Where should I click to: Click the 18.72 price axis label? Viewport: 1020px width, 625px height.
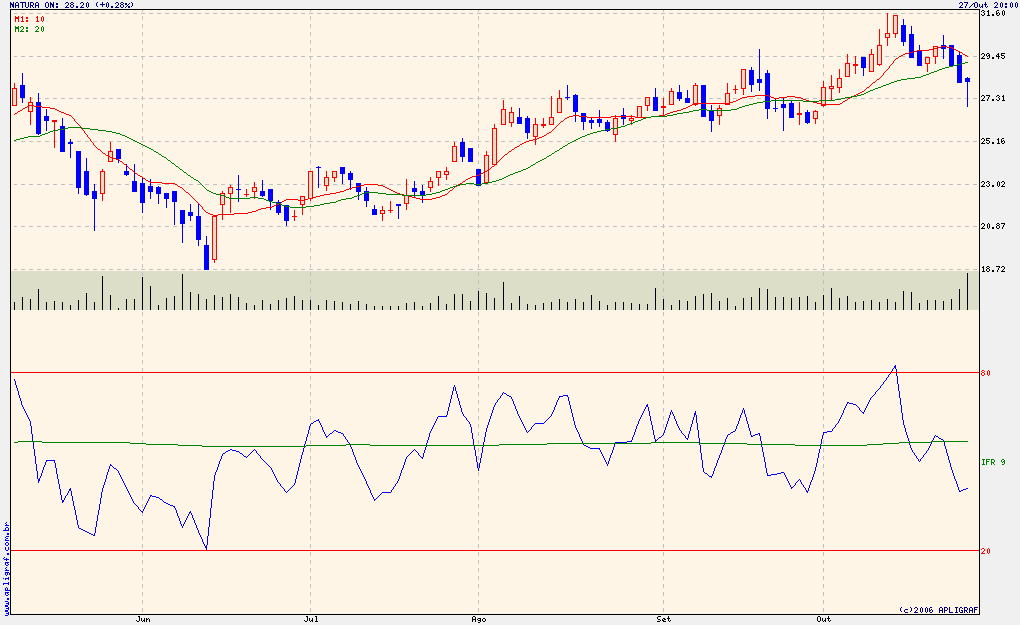coord(993,269)
